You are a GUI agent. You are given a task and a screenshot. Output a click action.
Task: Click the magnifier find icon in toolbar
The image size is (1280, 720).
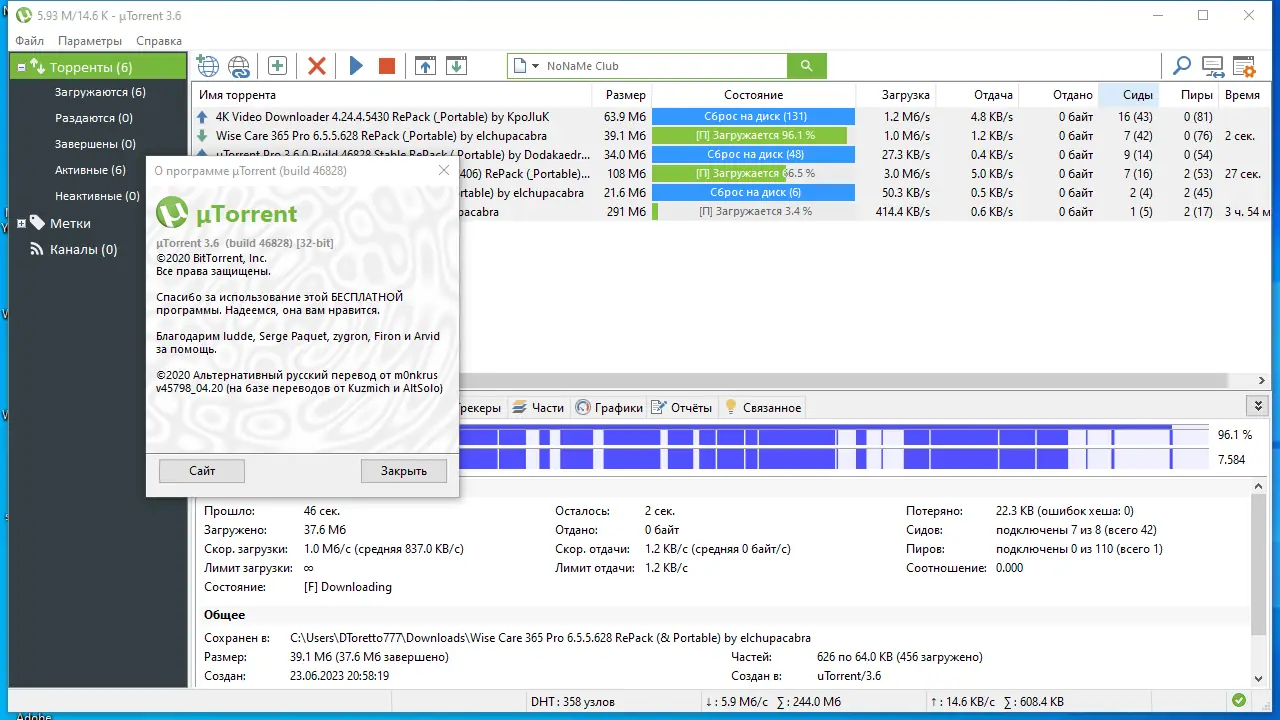(1182, 66)
